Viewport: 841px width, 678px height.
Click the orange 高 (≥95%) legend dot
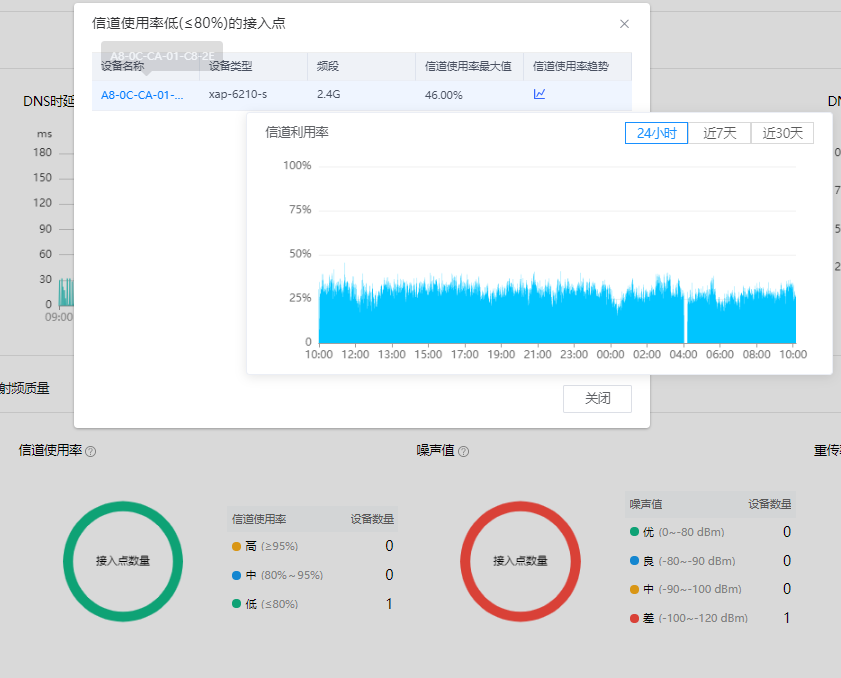pos(236,546)
